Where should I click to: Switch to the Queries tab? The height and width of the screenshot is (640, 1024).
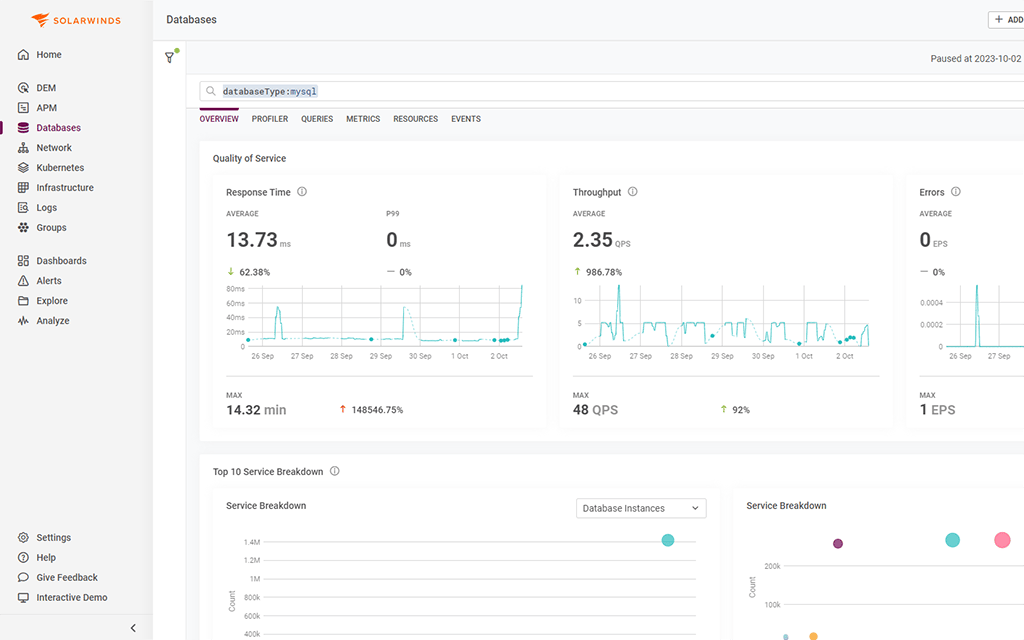316,119
